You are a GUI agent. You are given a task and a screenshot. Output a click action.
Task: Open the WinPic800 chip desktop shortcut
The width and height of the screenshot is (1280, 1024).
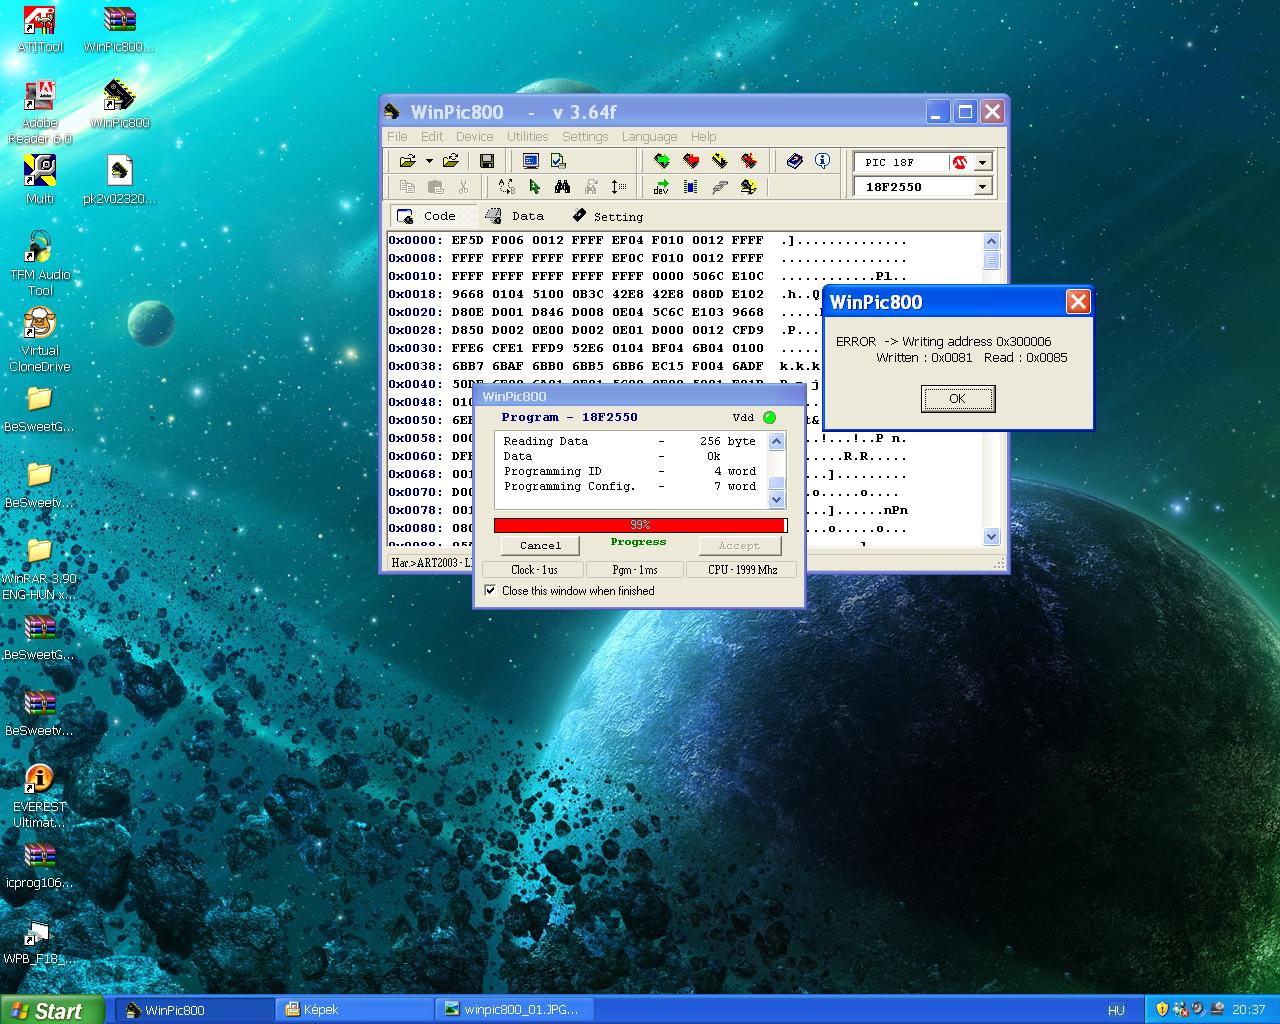pos(120,106)
